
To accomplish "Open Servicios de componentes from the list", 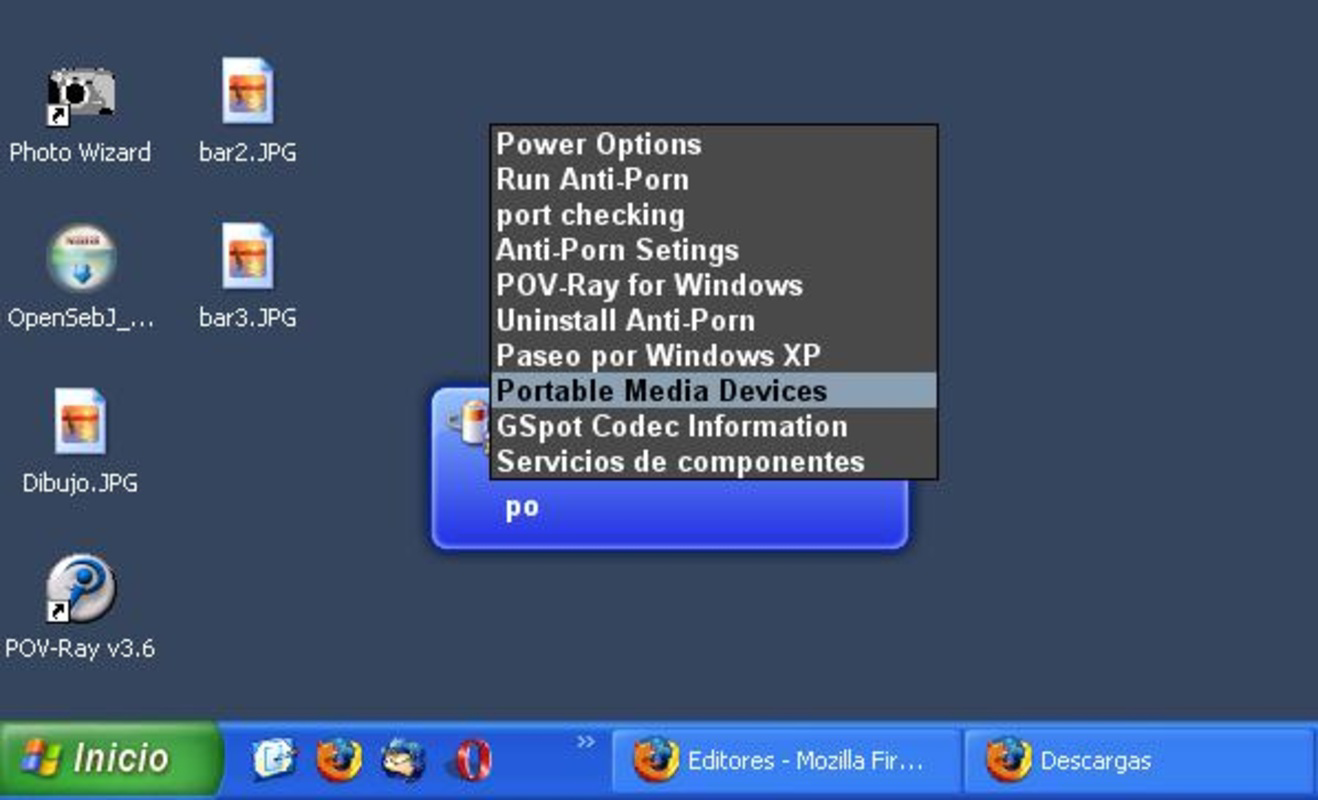I will [681, 461].
